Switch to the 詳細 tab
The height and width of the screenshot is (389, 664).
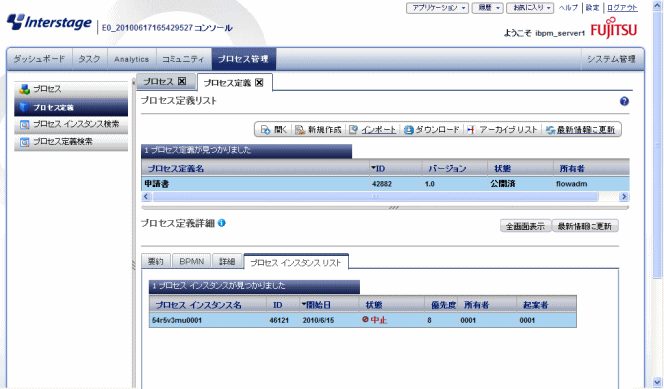point(227,261)
